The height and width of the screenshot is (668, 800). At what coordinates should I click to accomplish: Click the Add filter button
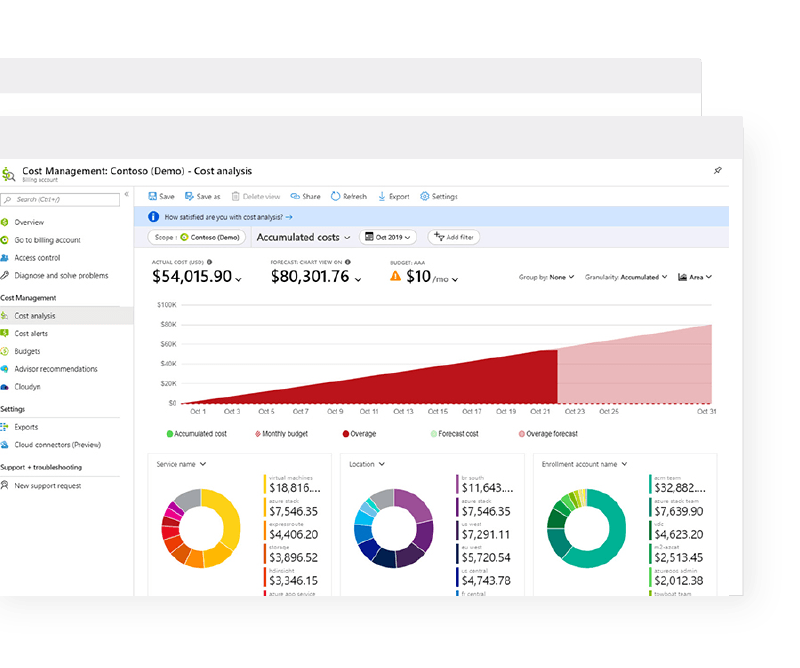pyautogui.click(x=454, y=237)
